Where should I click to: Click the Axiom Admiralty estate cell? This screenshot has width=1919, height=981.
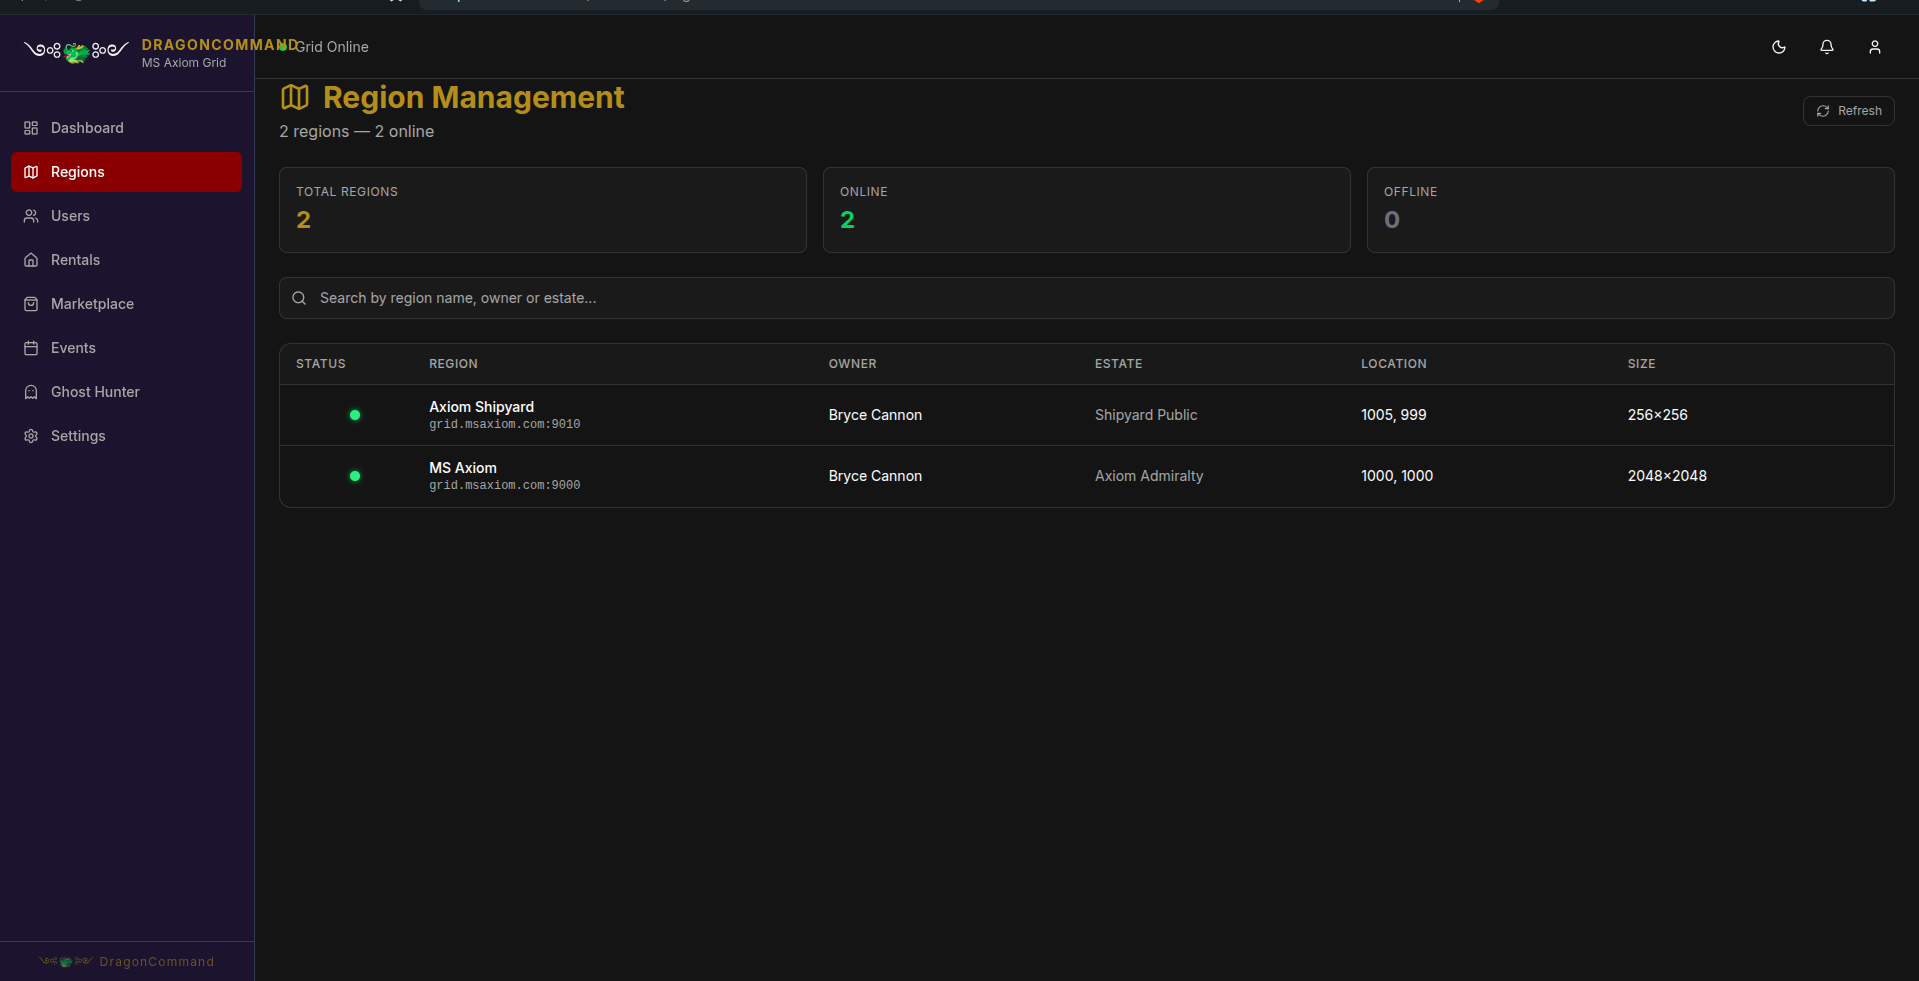point(1149,476)
